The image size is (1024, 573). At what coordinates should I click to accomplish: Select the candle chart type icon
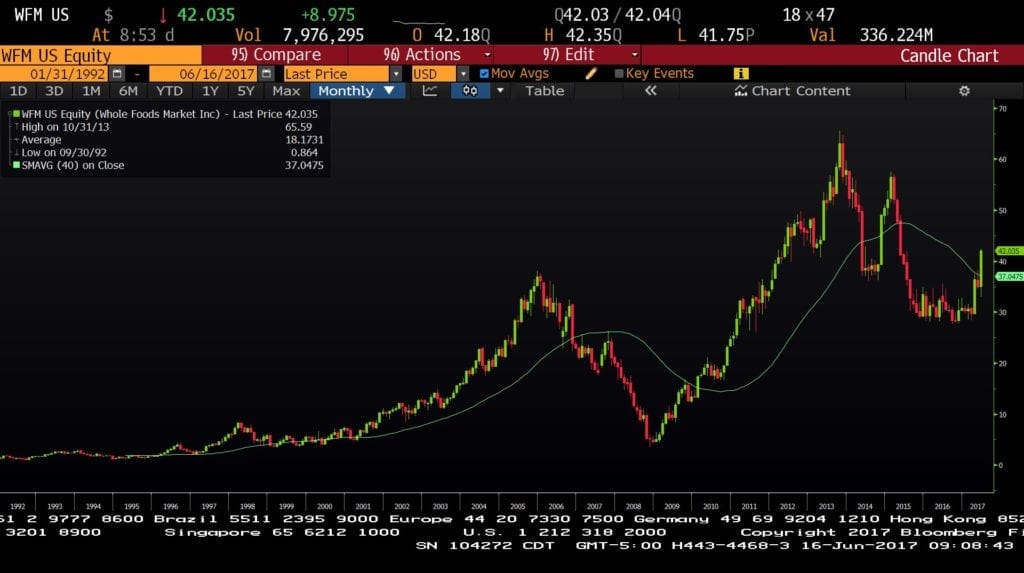click(470, 91)
